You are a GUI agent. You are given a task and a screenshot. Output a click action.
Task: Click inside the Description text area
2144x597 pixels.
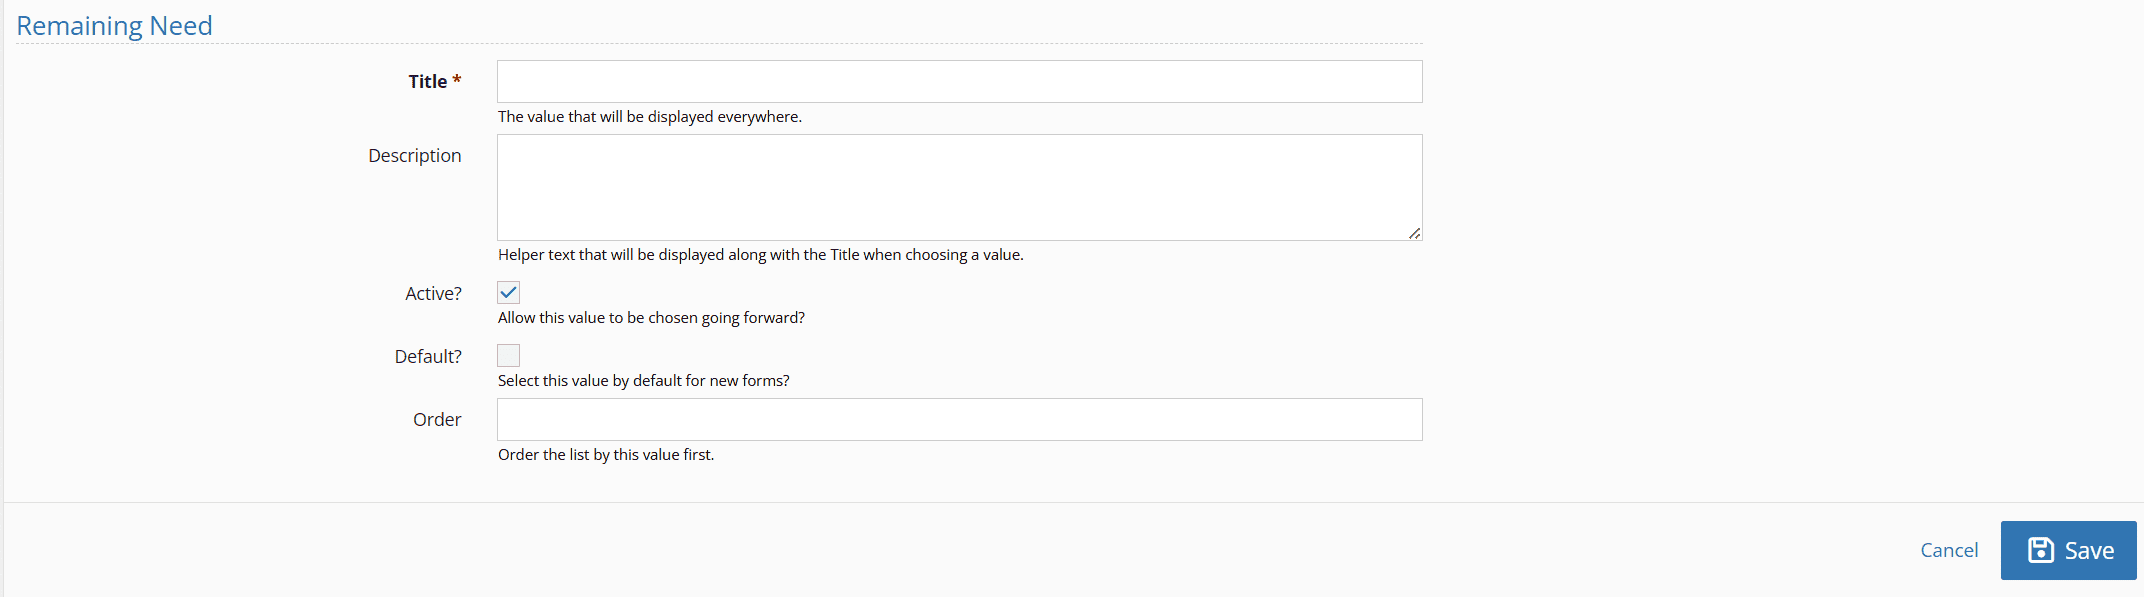960,187
